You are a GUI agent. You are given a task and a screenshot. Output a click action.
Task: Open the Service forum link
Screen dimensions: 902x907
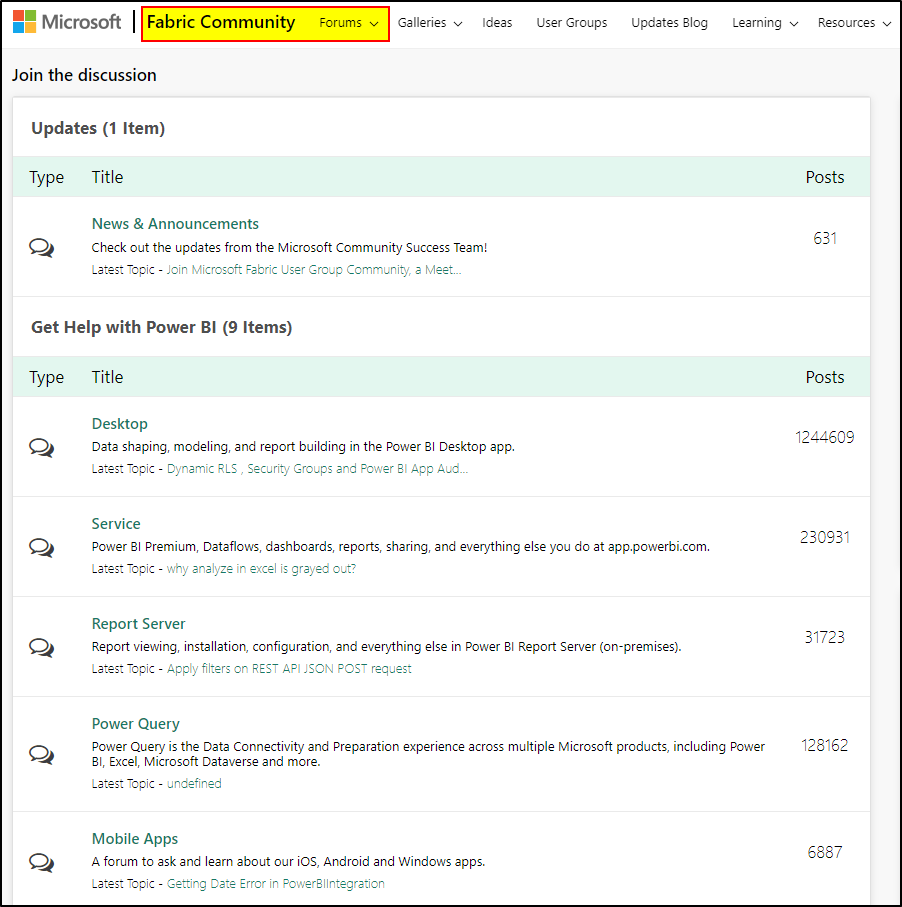(116, 524)
